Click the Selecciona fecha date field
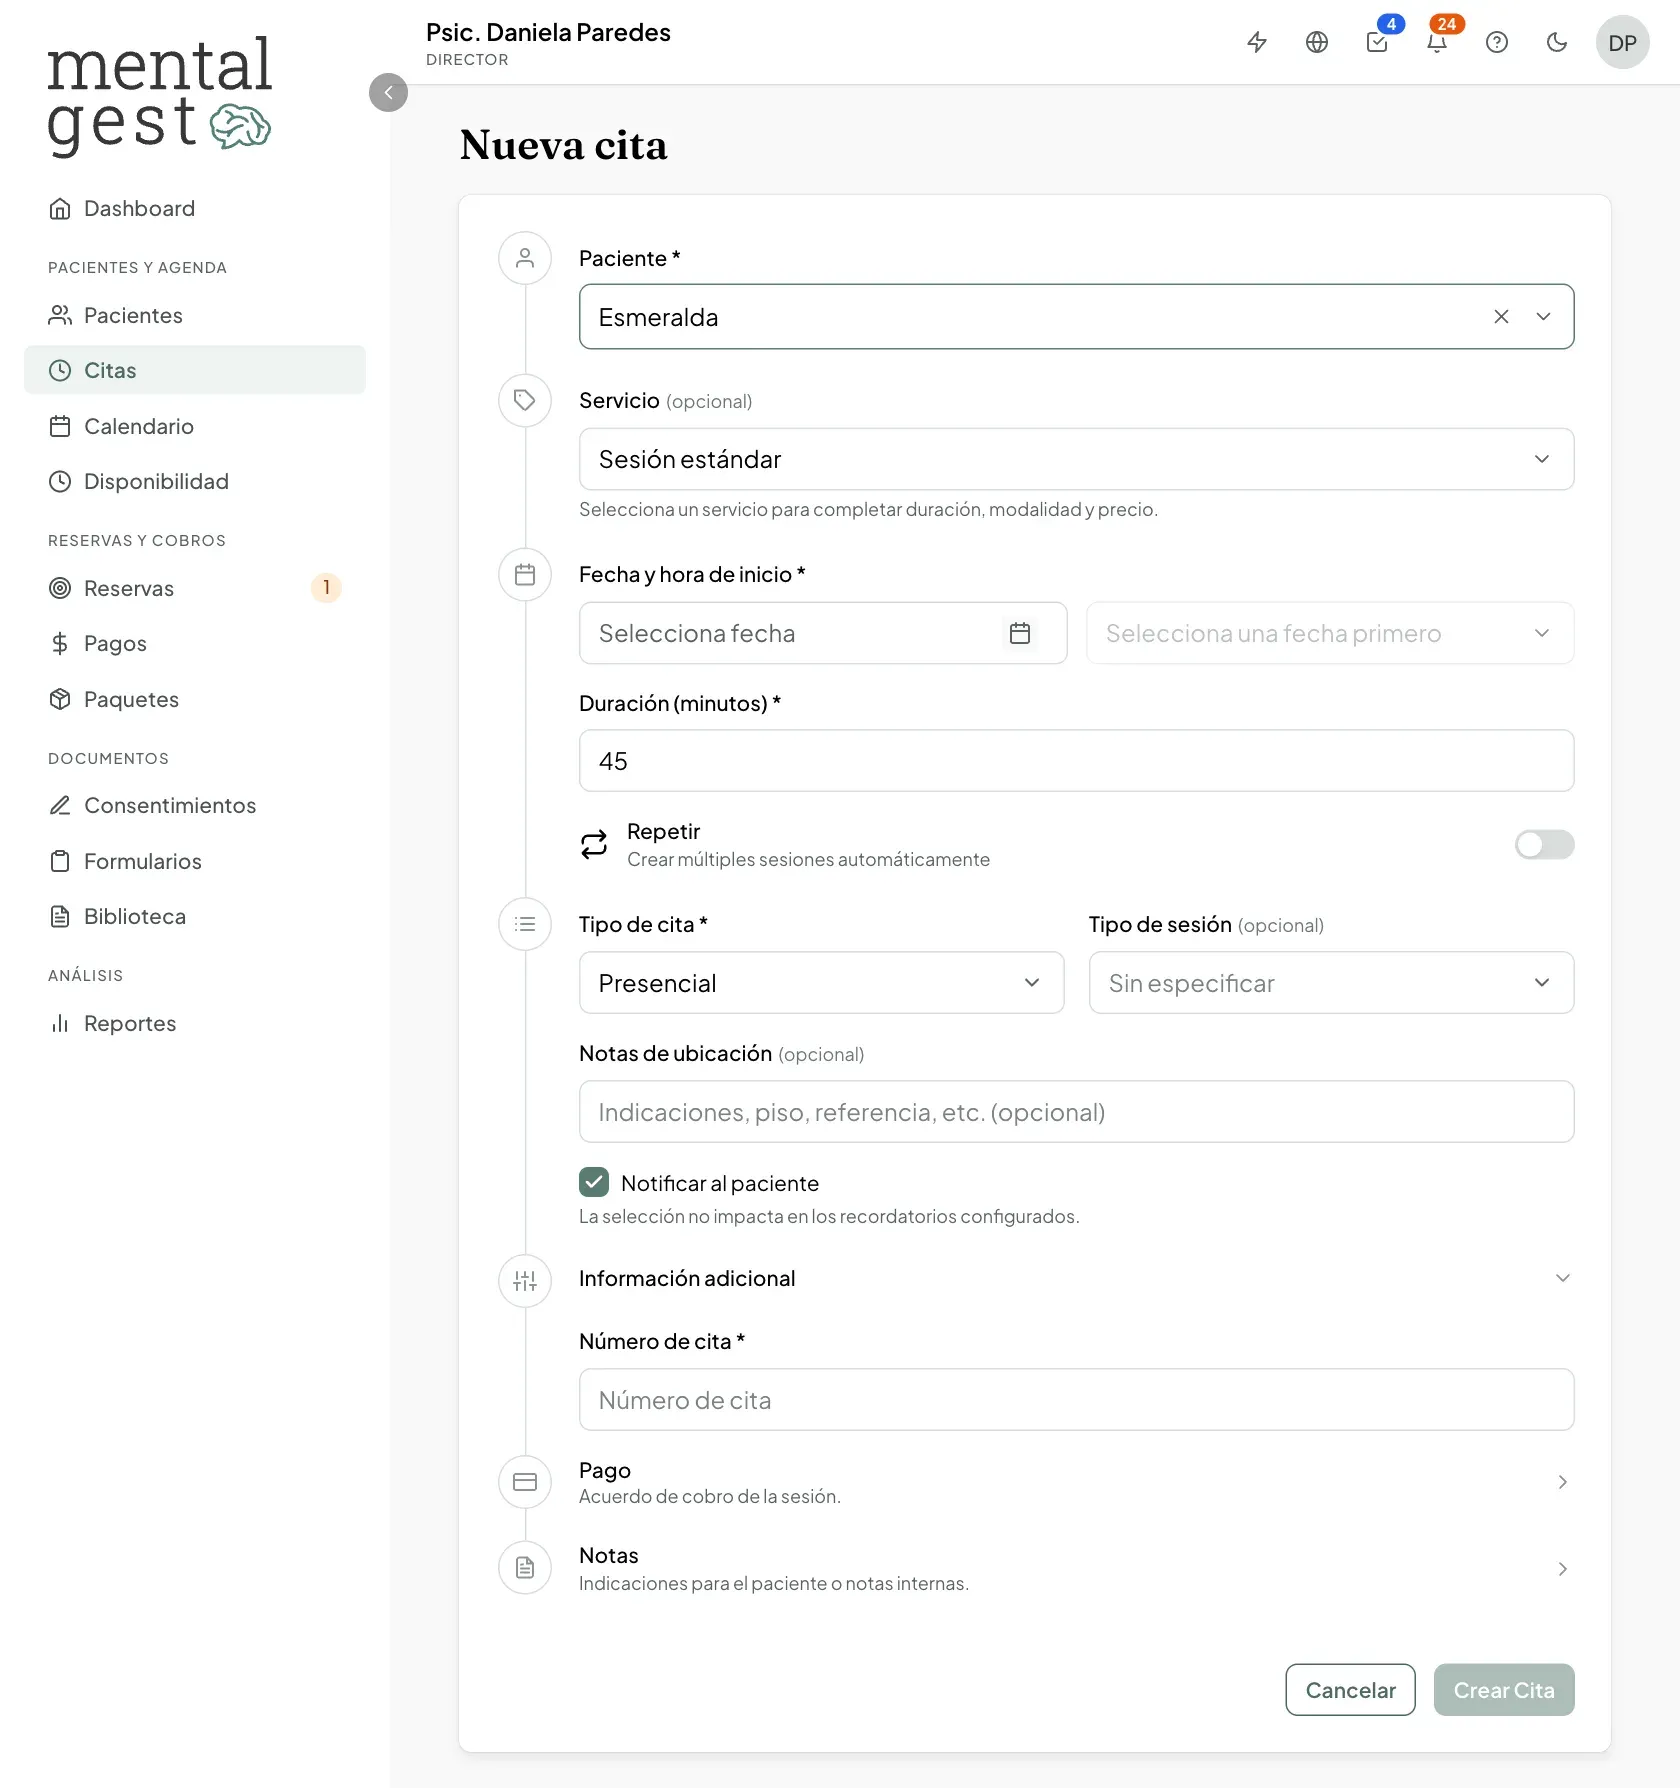 [823, 633]
